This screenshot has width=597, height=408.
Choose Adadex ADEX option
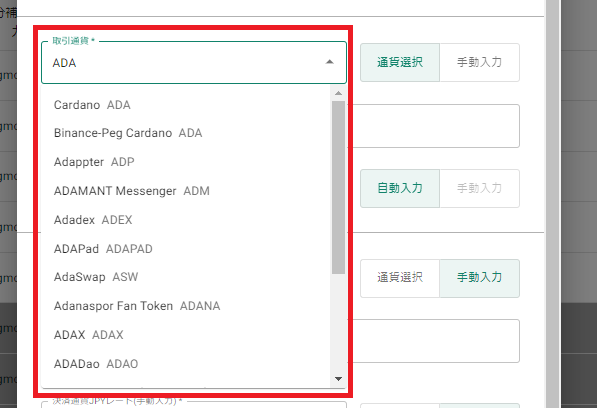click(185, 220)
